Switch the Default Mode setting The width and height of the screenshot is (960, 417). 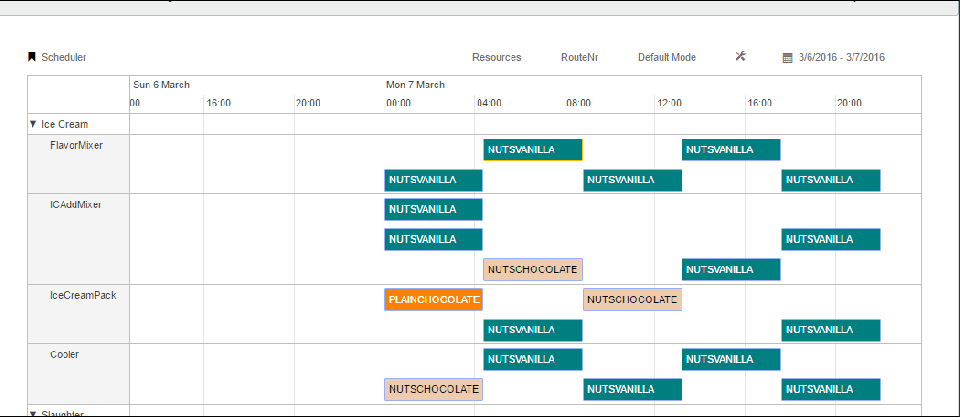click(x=666, y=57)
